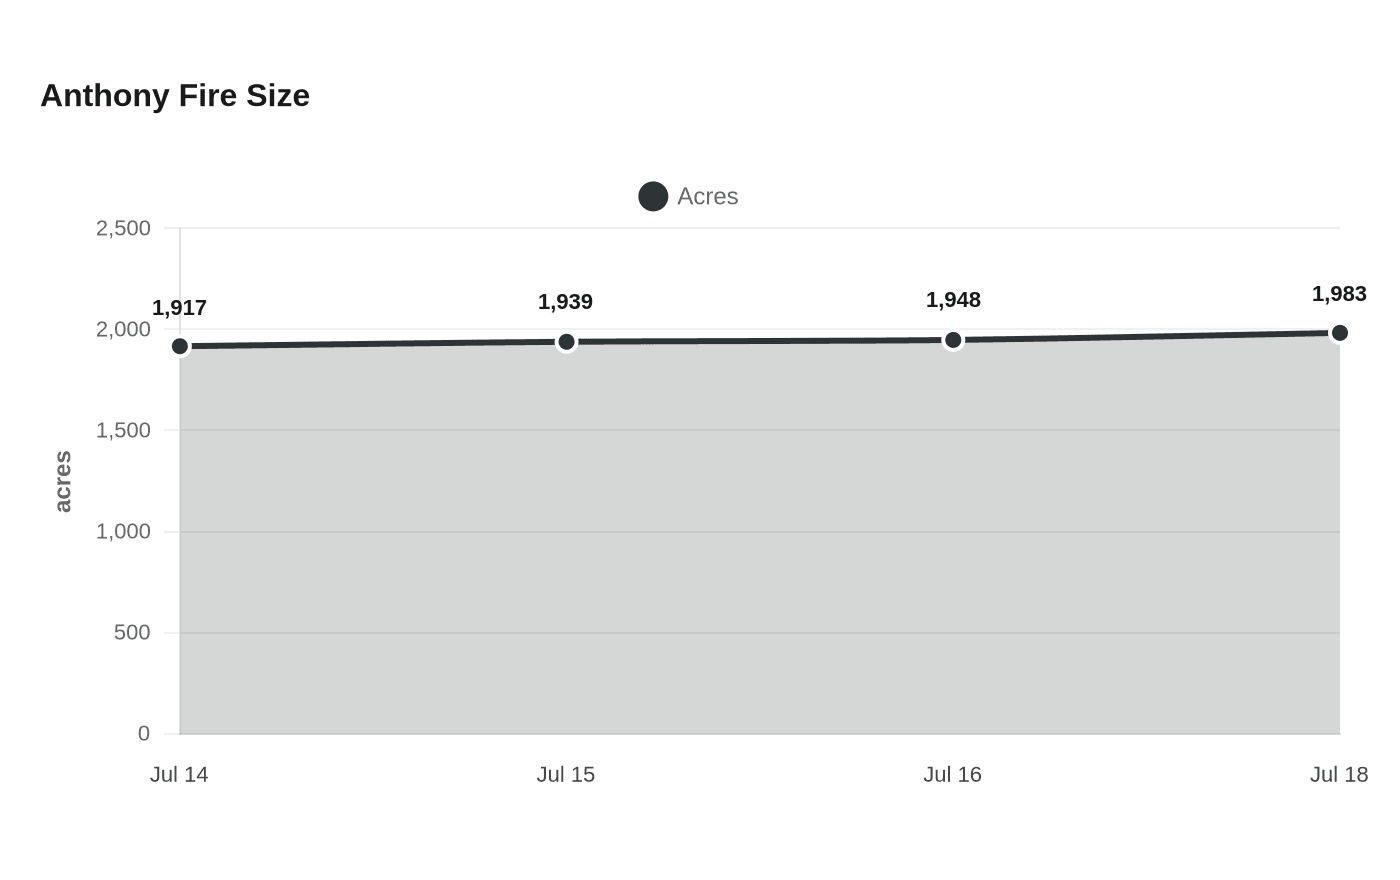This screenshot has width=1400, height=880.
Task: Click the vertical acres axis title
Action: [63, 481]
